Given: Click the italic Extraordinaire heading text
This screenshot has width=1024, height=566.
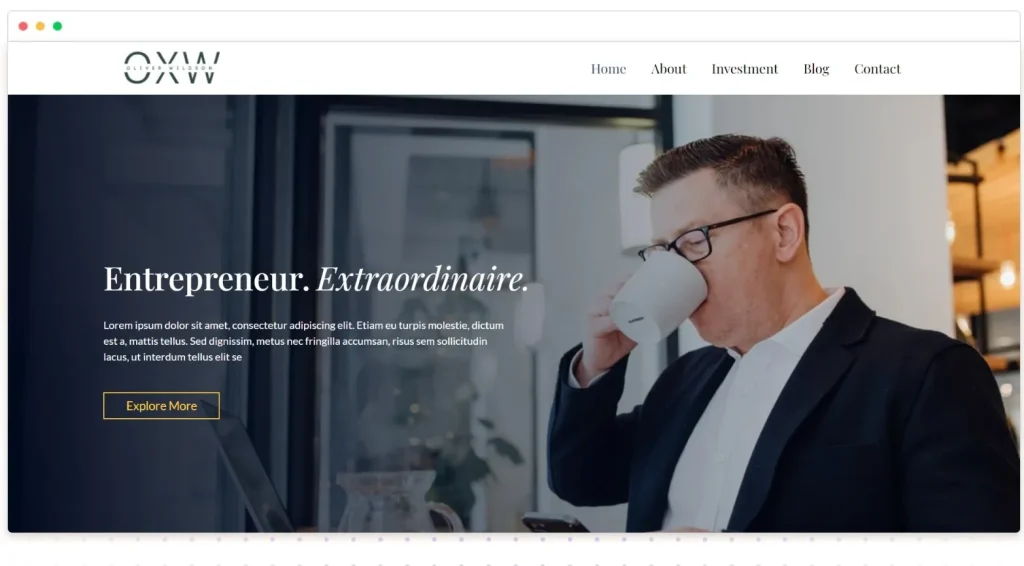Looking at the screenshot, I should pos(423,279).
